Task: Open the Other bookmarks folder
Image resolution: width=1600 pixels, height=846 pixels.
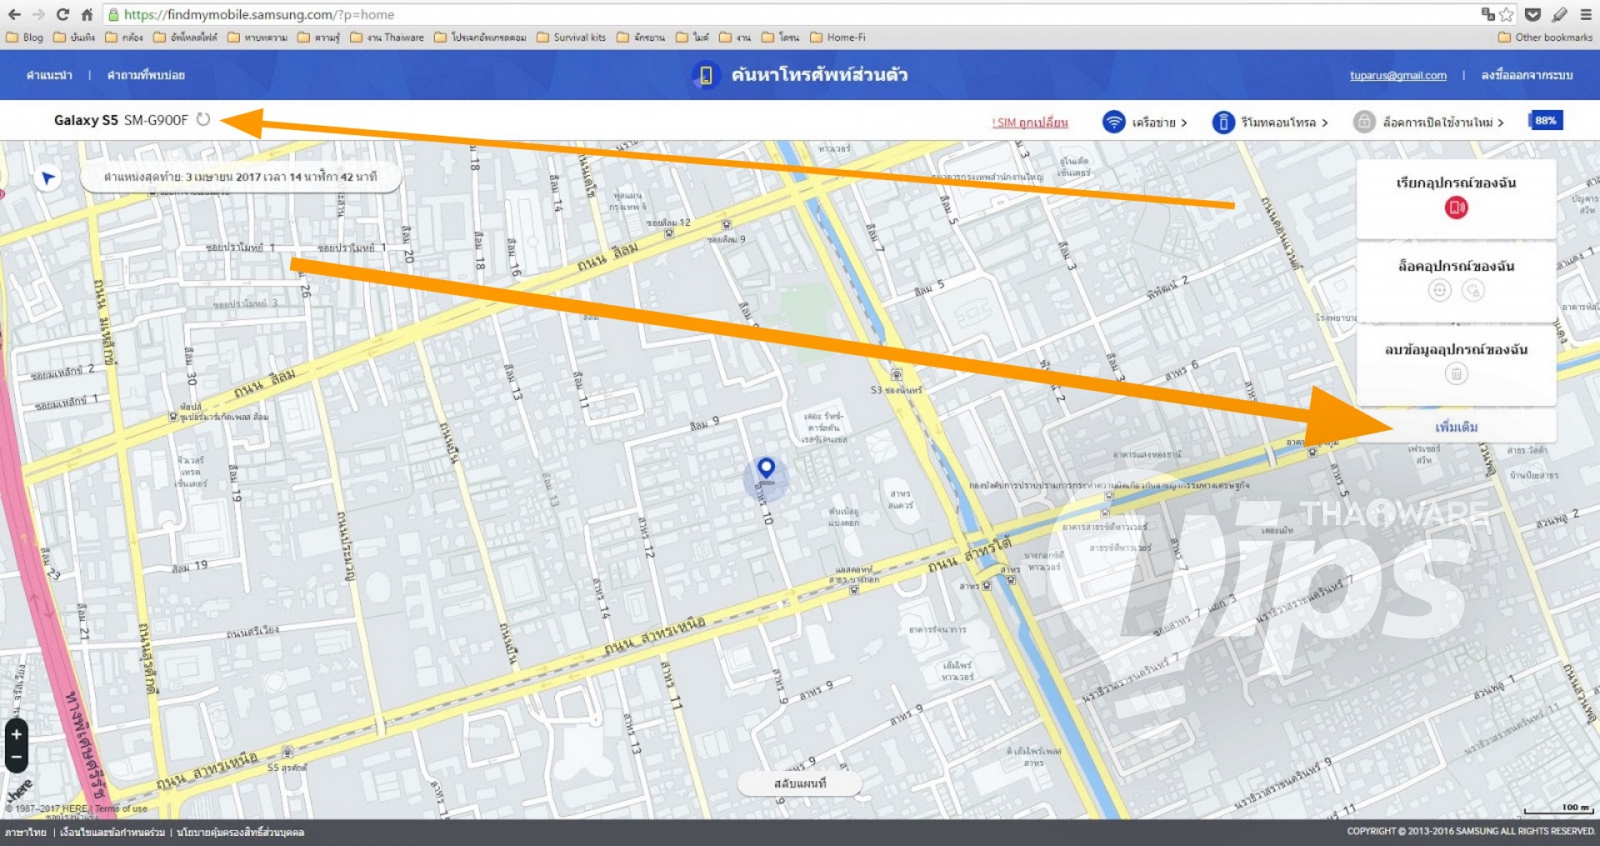Action: pyautogui.click(x=1545, y=37)
